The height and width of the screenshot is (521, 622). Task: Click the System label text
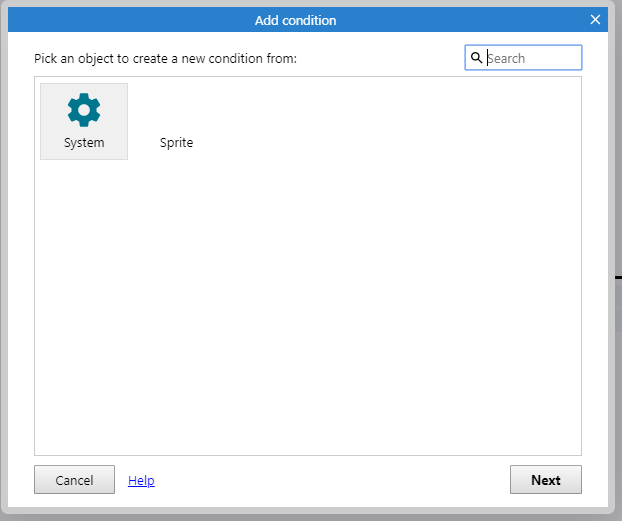[x=84, y=143]
